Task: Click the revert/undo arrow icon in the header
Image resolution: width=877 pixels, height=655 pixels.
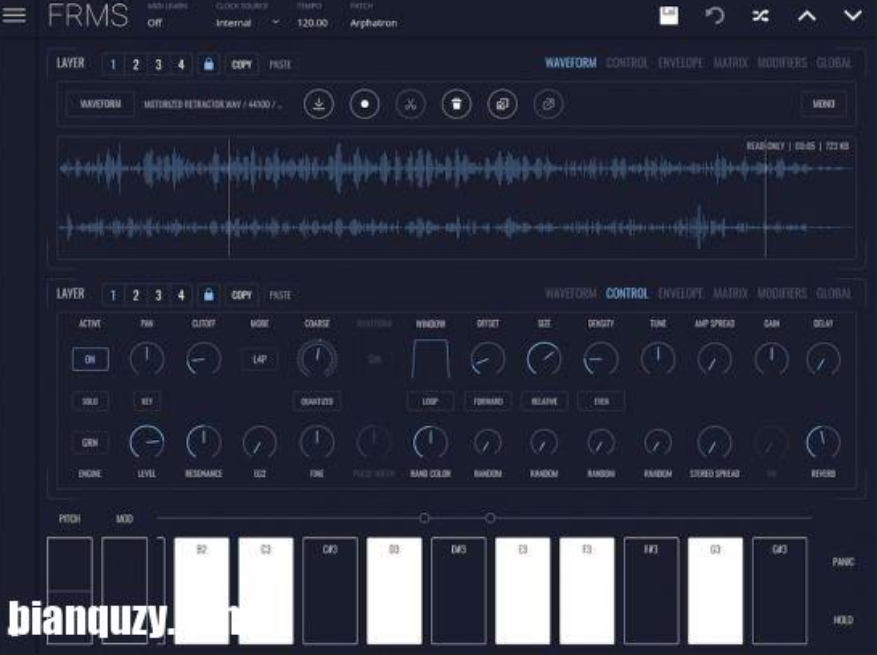Action: [715, 16]
